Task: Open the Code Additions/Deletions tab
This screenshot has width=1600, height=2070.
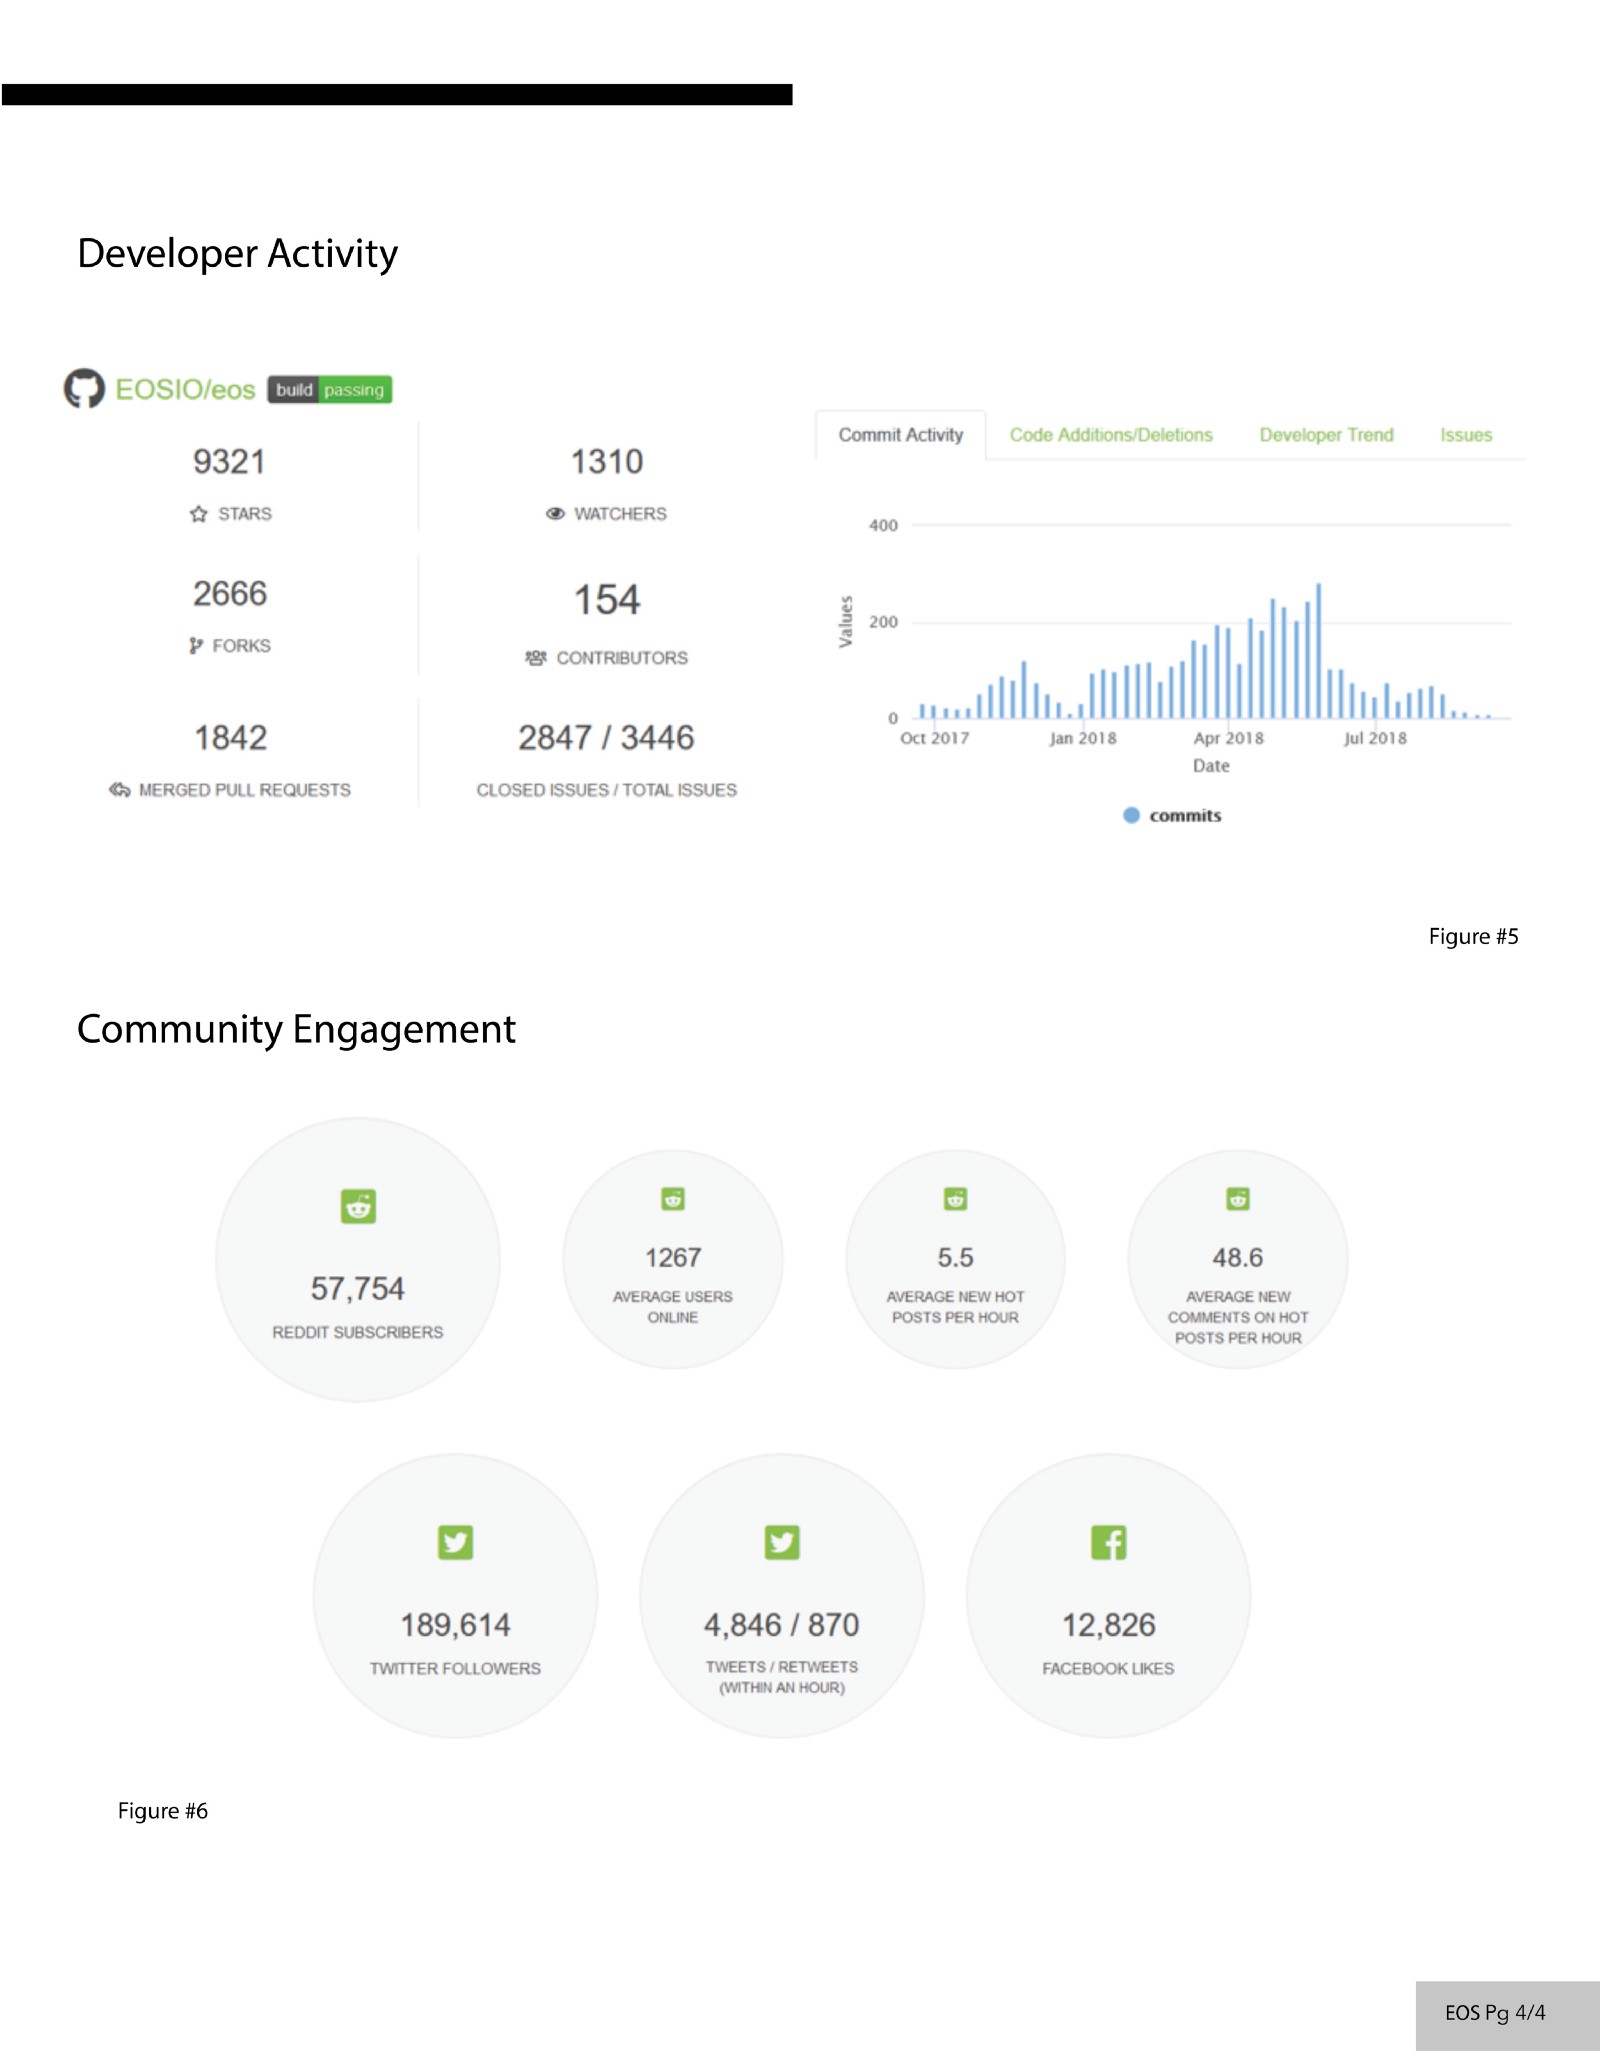Action: point(1111,435)
